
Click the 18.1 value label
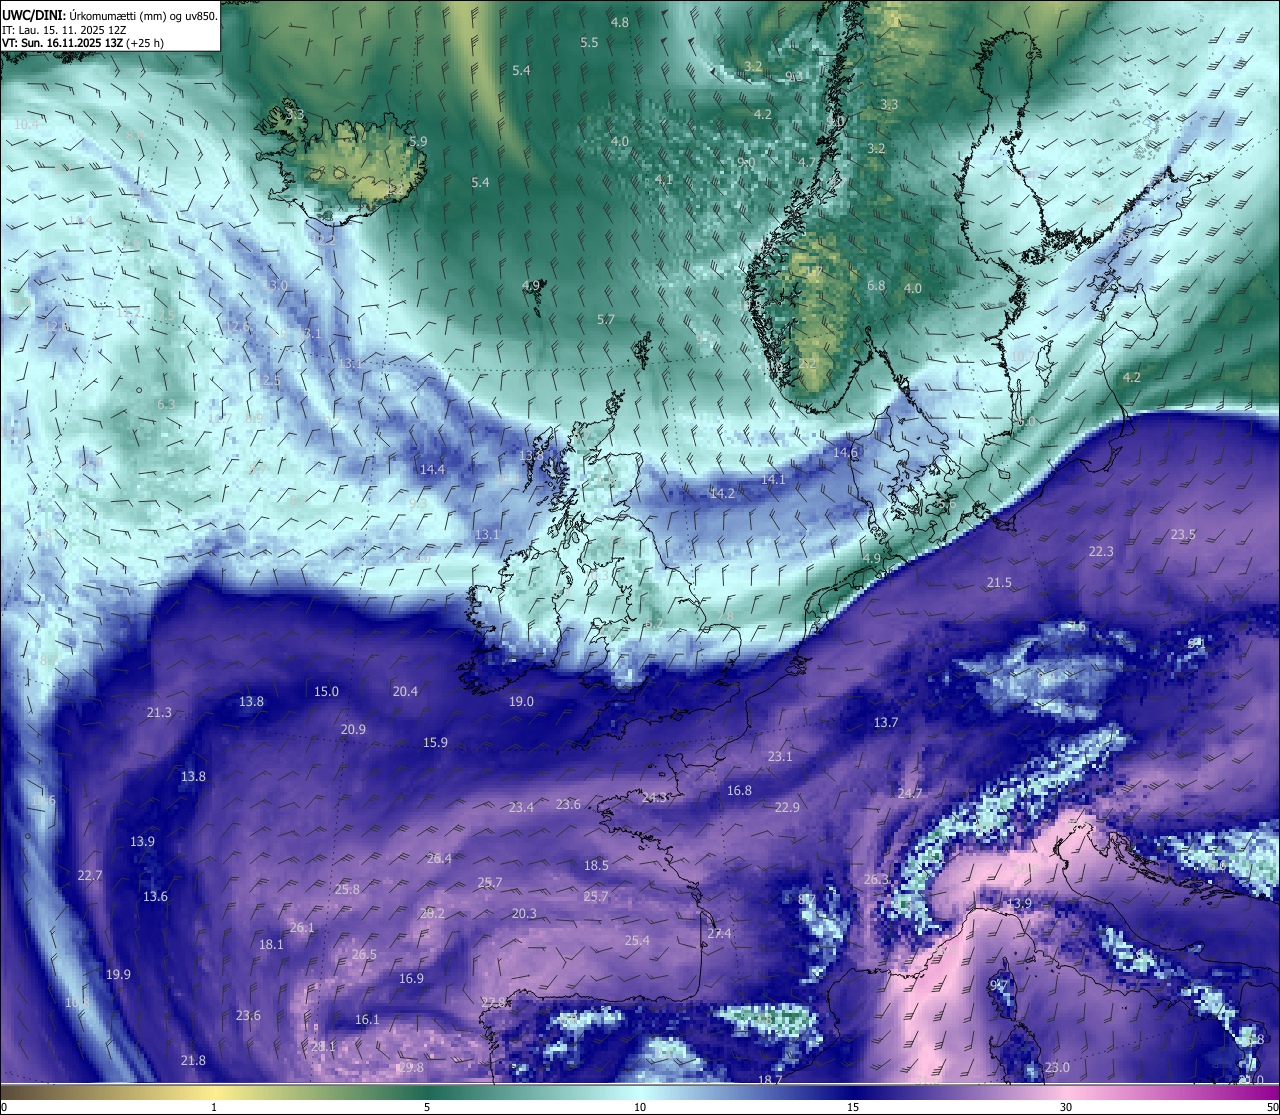pyautogui.click(x=271, y=945)
